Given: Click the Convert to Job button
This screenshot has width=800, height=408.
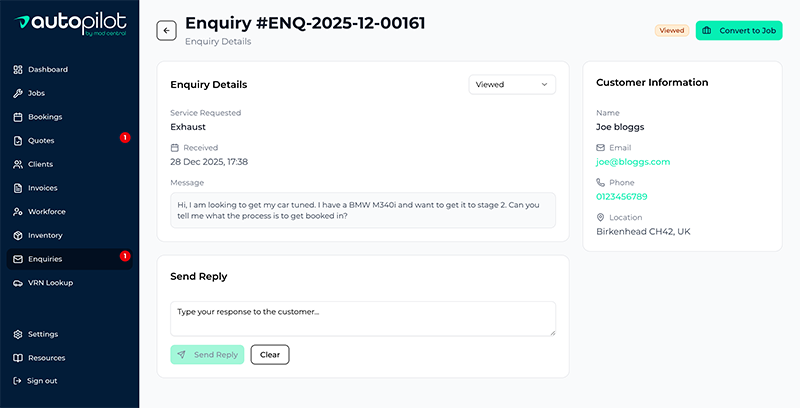Looking at the screenshot, I should click(739, 31).
